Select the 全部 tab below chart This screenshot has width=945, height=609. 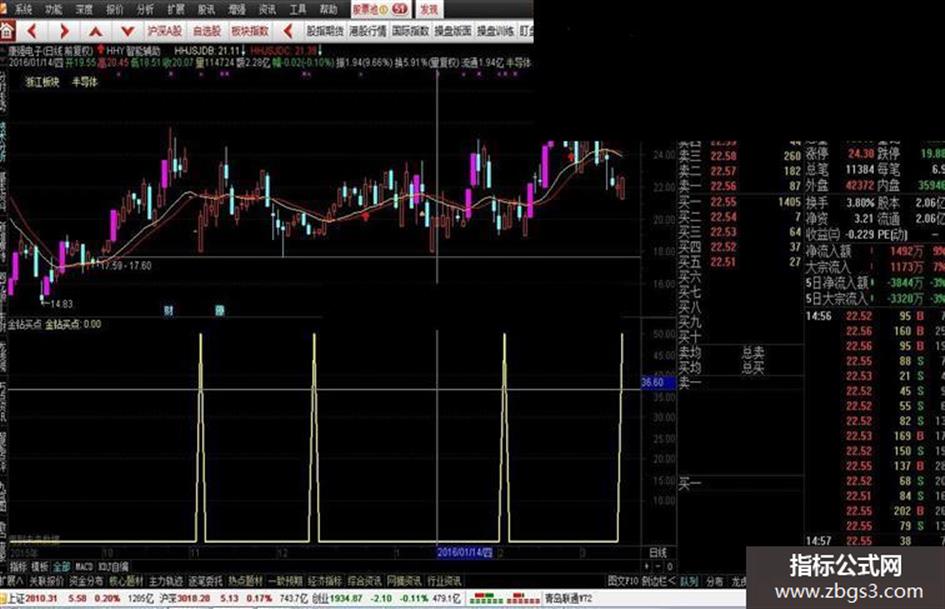[61, 566]
